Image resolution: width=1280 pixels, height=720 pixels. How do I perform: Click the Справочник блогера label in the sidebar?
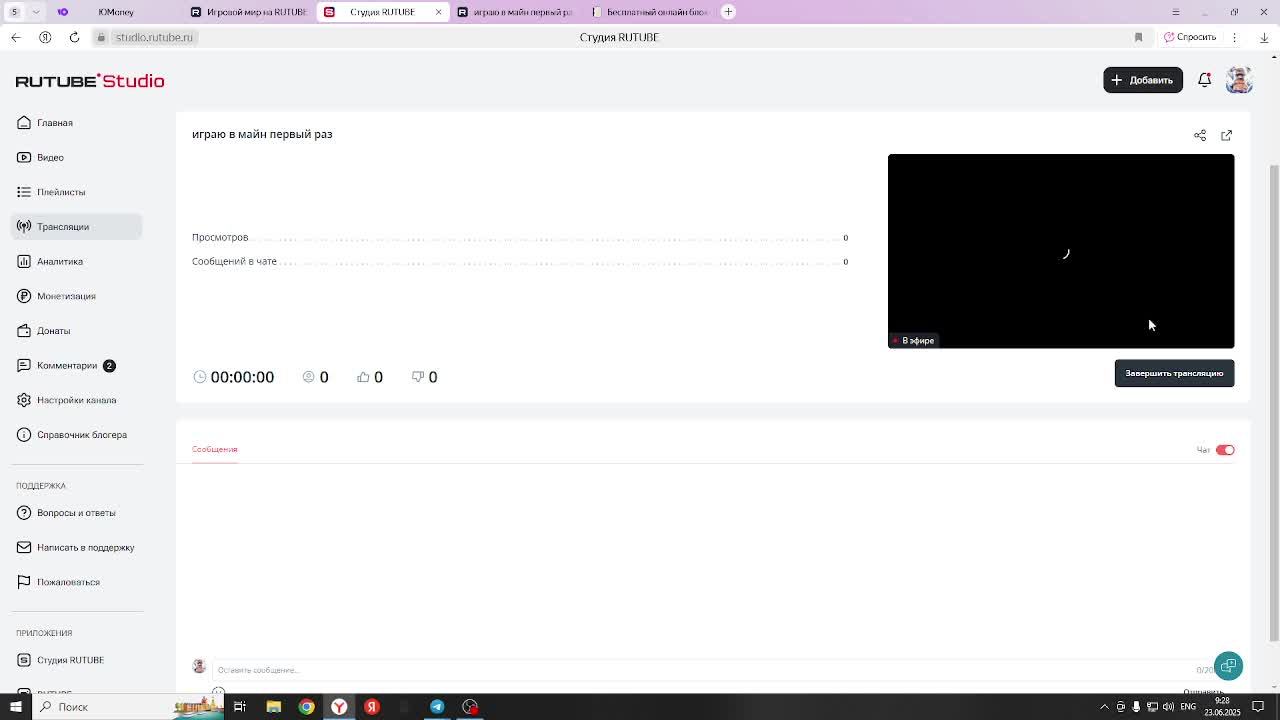[x=82, y=435]
